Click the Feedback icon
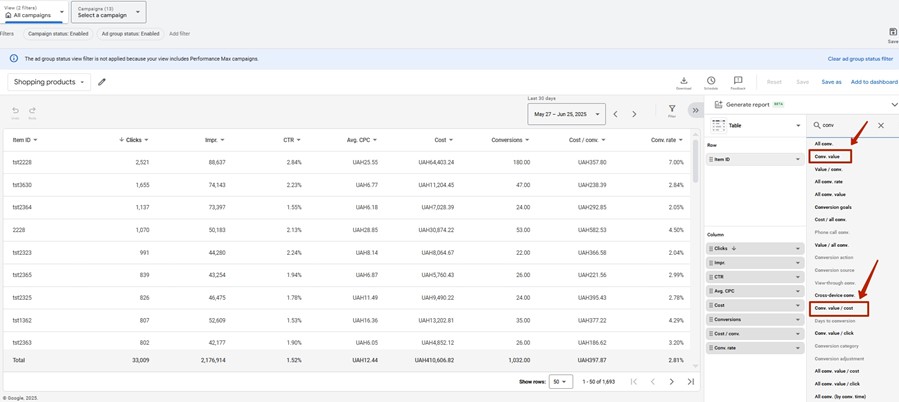Image resolution: width=899 pixels, height=402 pixels. coord(738,81)
